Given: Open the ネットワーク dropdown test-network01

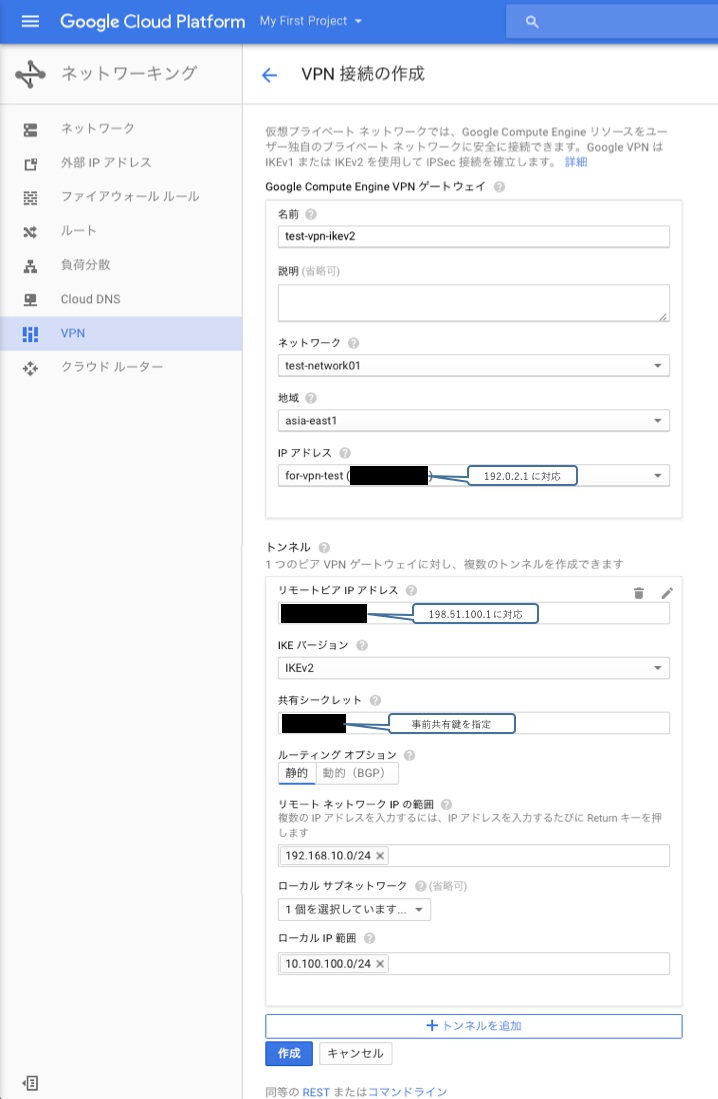Looking at the screenshot, I should pos(473,366).
